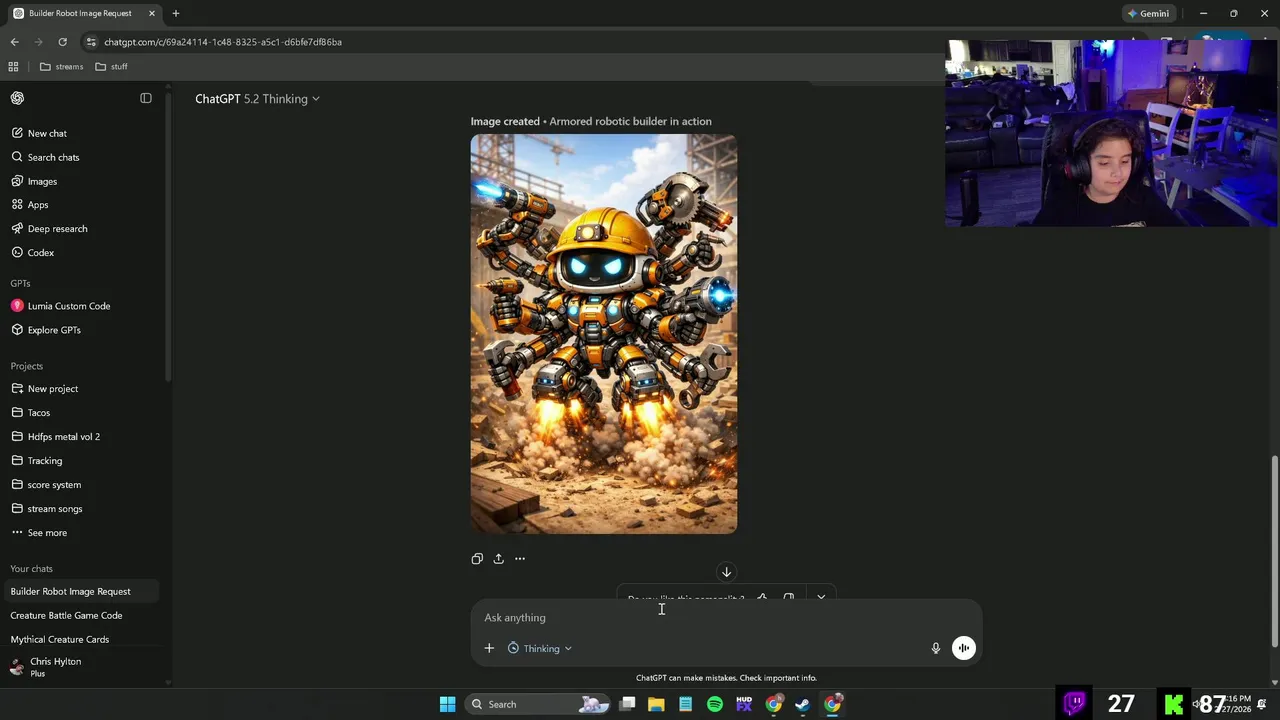Collapse the sidebar with the panel icon
Viewport: 1280px width, 720px height.
tap(146, 98)
